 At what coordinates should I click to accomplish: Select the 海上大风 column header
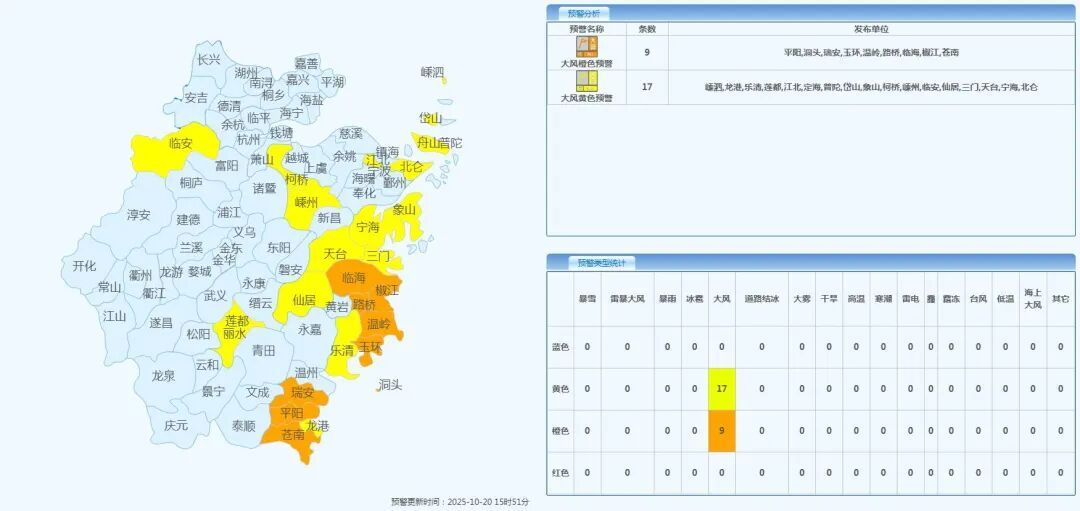pyautogui.click(x=1033, y=298)
